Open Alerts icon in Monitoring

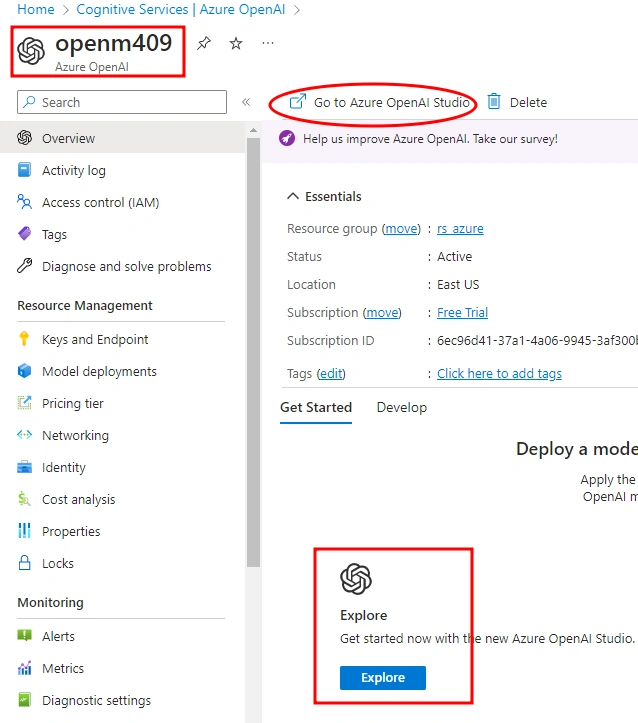coord(24,636)
